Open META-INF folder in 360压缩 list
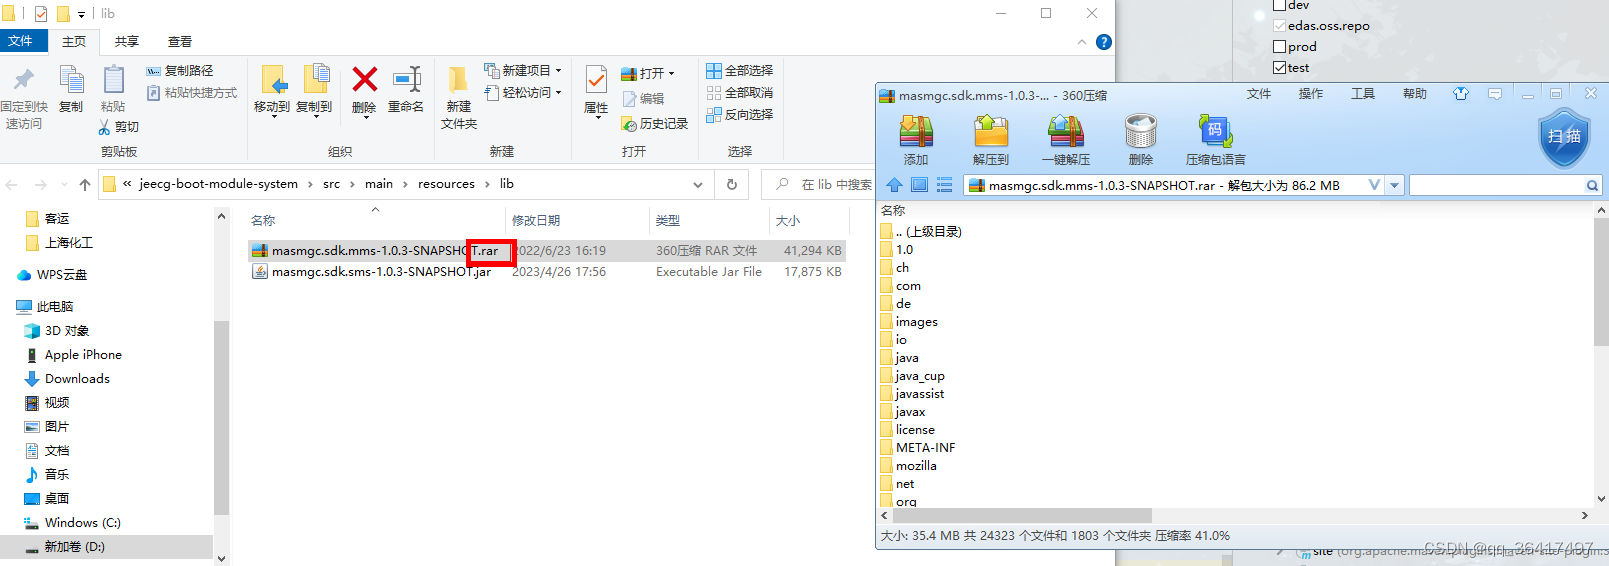Image resolution: width=1609 pixels, height=566 pixels. (925, 448)
